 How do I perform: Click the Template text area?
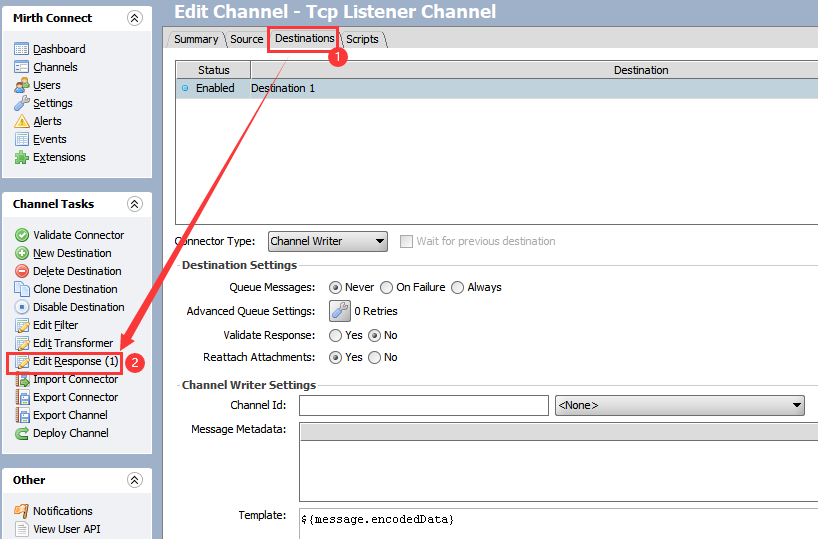click(x=559, y=524)
